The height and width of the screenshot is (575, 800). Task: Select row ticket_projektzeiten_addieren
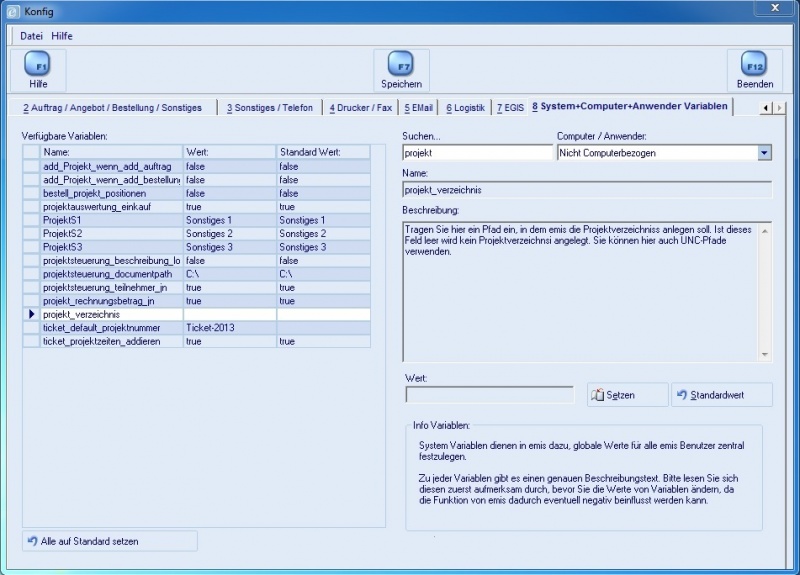pos(196,341)
